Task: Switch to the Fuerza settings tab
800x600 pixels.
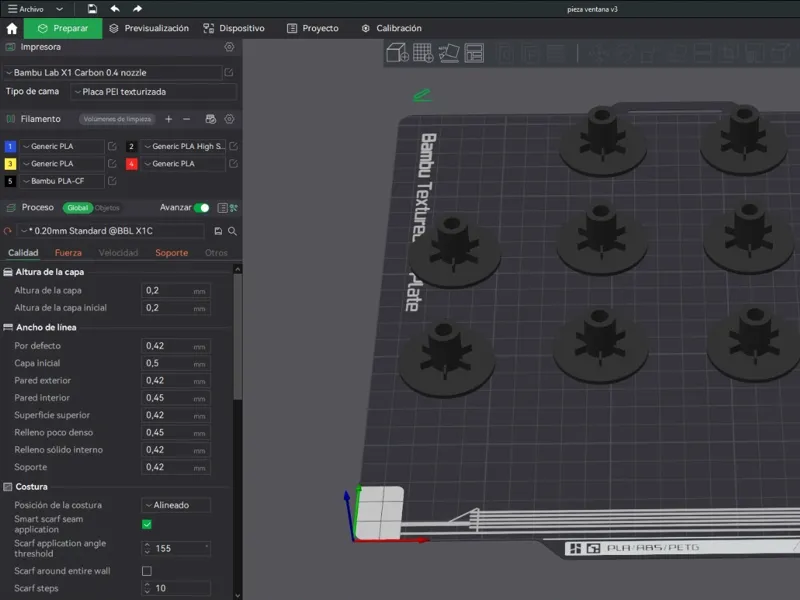Action: (x=68, y=253)
